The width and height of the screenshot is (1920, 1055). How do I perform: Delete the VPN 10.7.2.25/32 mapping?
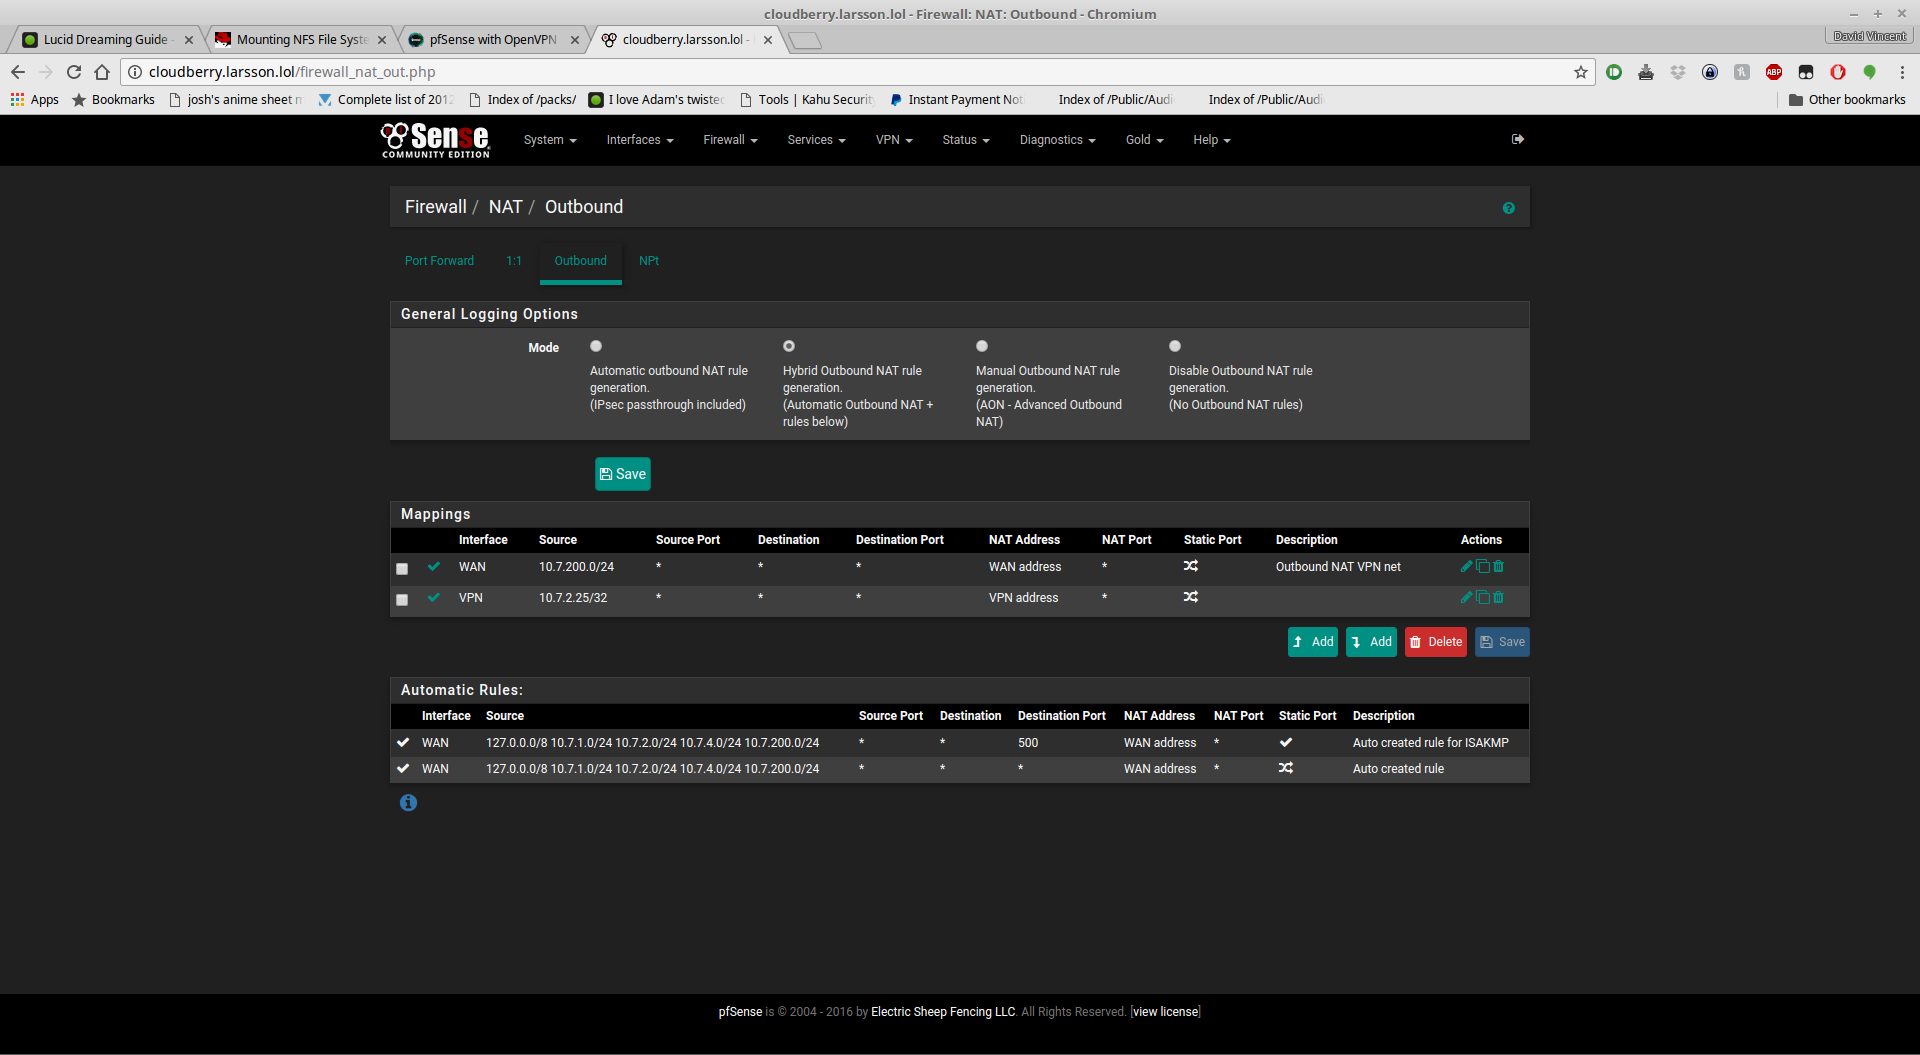pyautogui.click(x=1498, y=597)
